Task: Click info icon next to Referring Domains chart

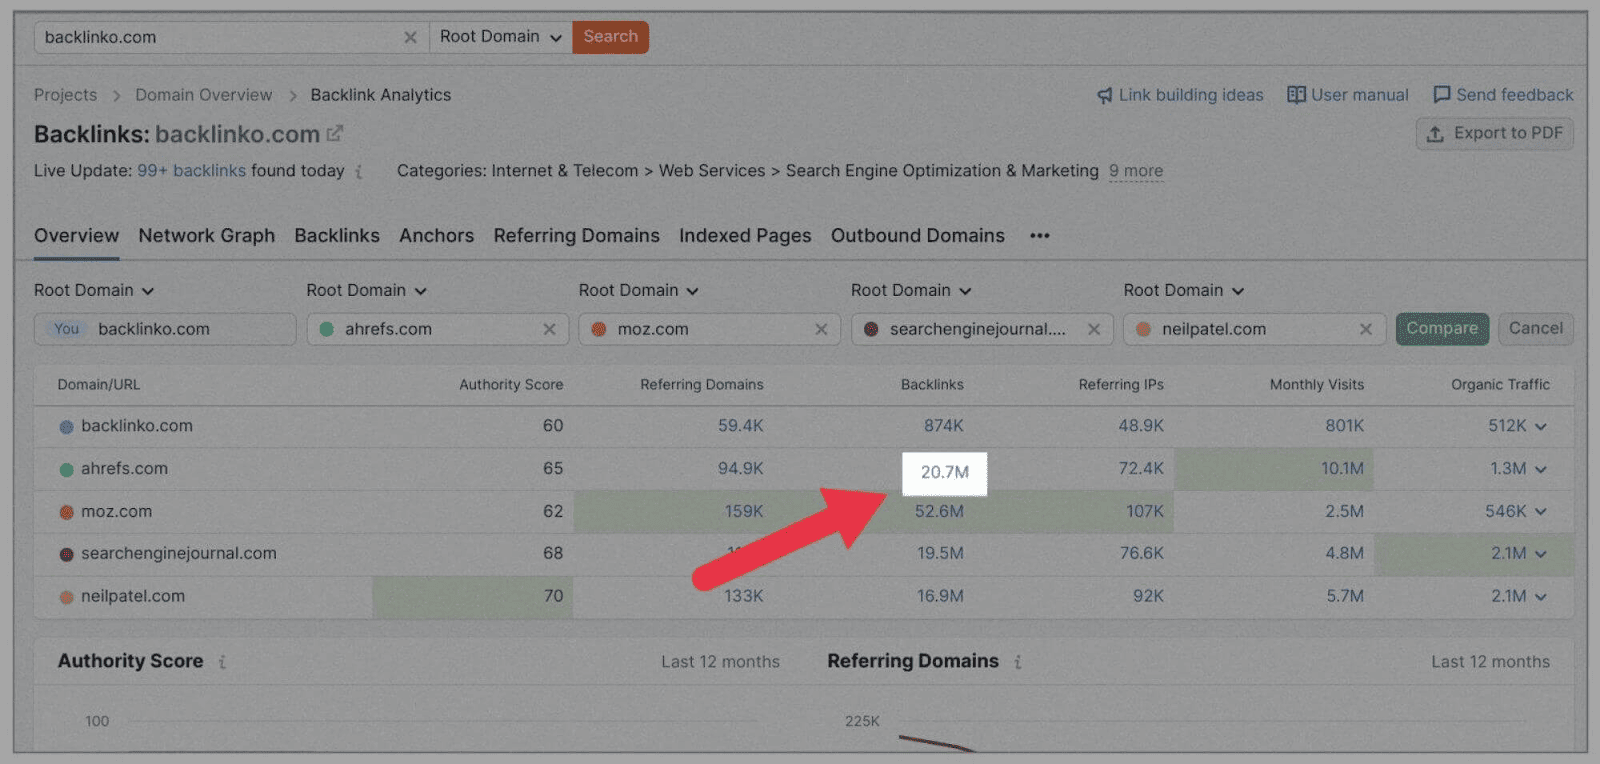Action: [1018, 662]
